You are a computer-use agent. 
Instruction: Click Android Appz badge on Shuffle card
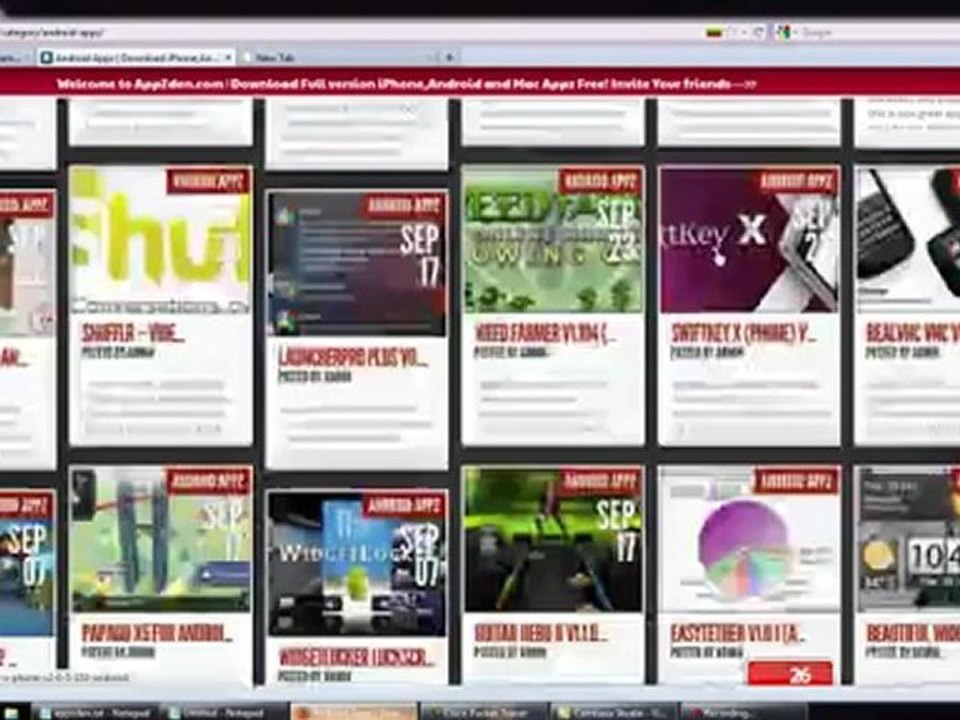(208, 181)
